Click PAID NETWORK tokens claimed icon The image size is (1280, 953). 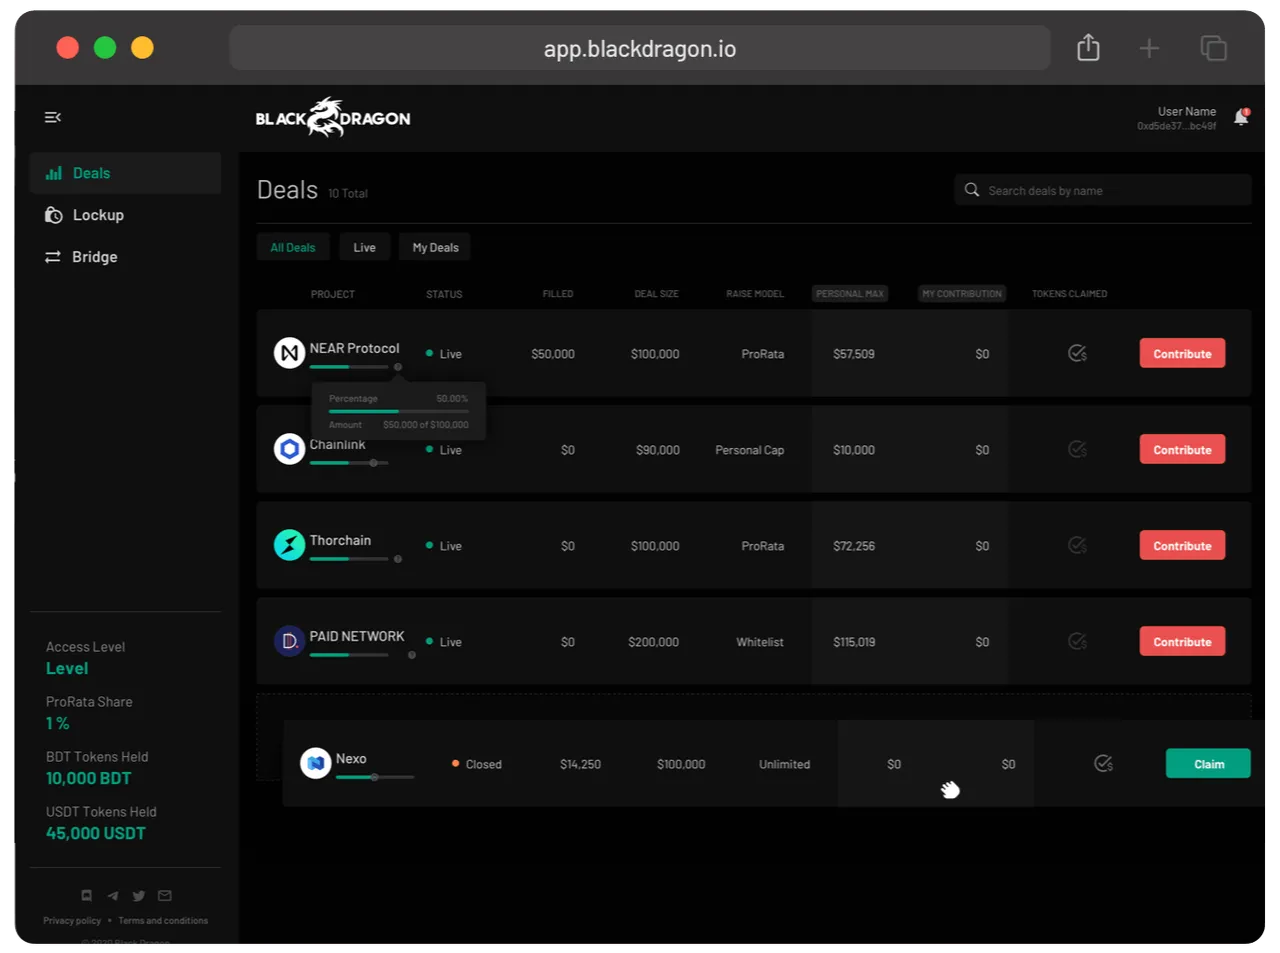1077,641
